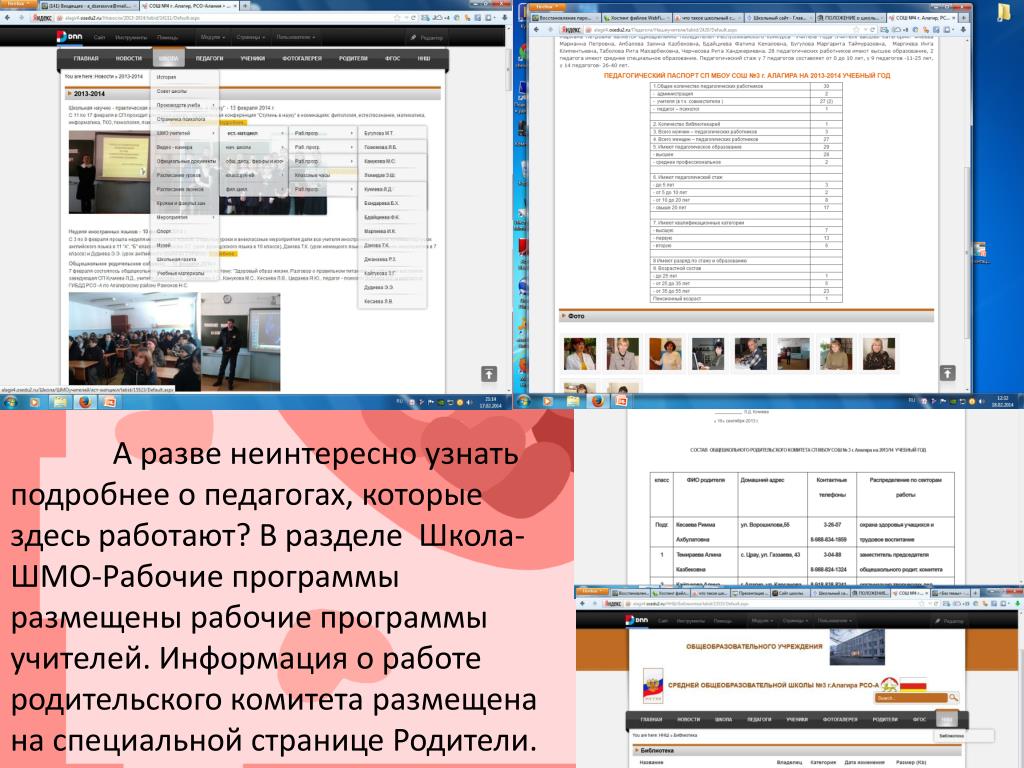
Task: Click the Firefox icon on the left taskbar
Action: click(84, 402)
